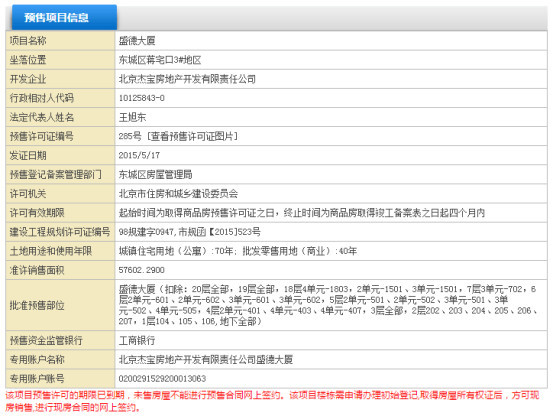Screen dimensions: 554x416
Task: Click the 许可有效期限 description text
Action: pyautogui.click(x=302, y=212)
